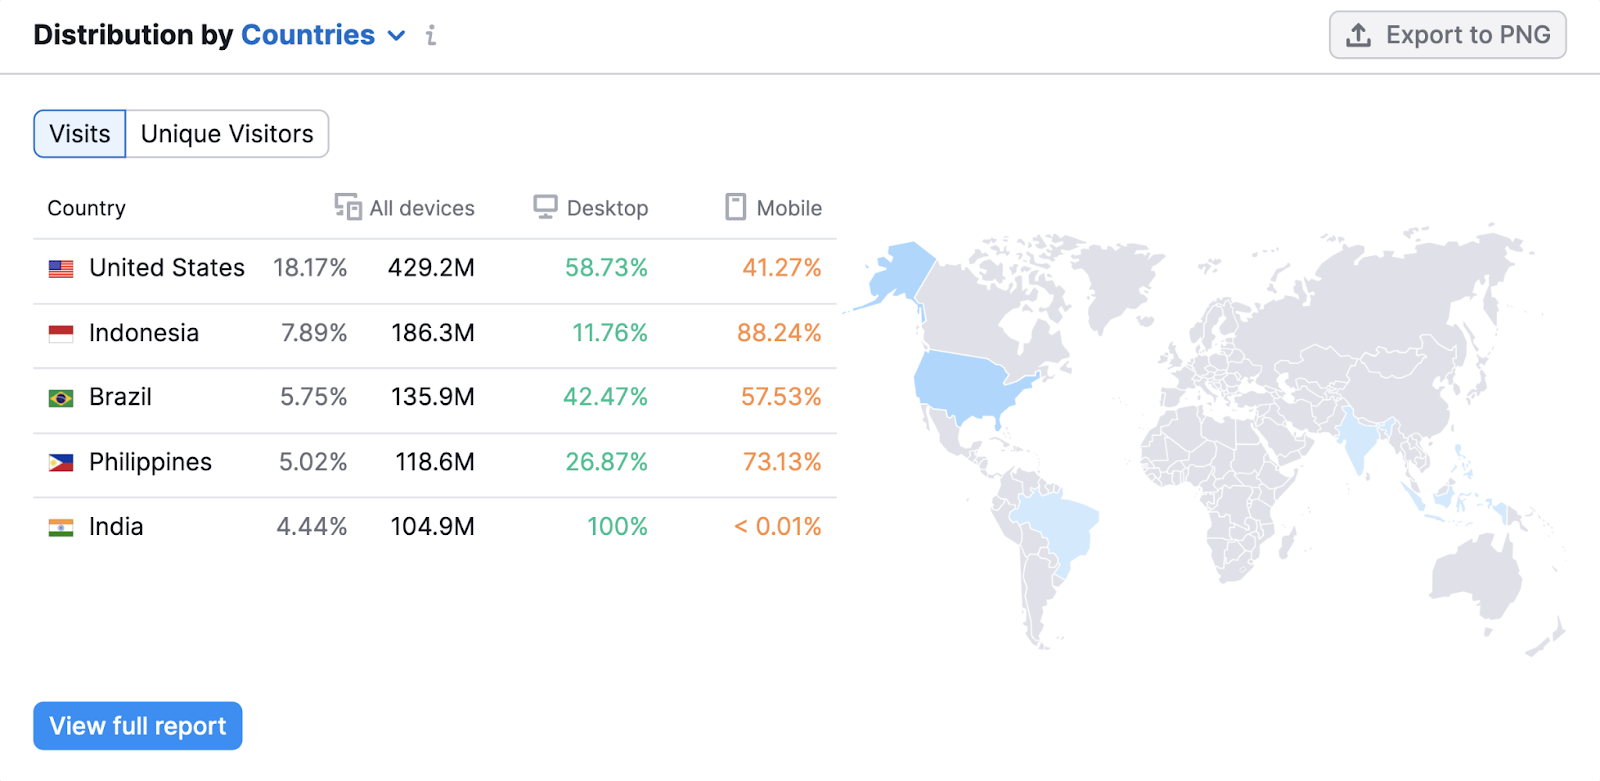Select the United States on the map

coord(965,385)
